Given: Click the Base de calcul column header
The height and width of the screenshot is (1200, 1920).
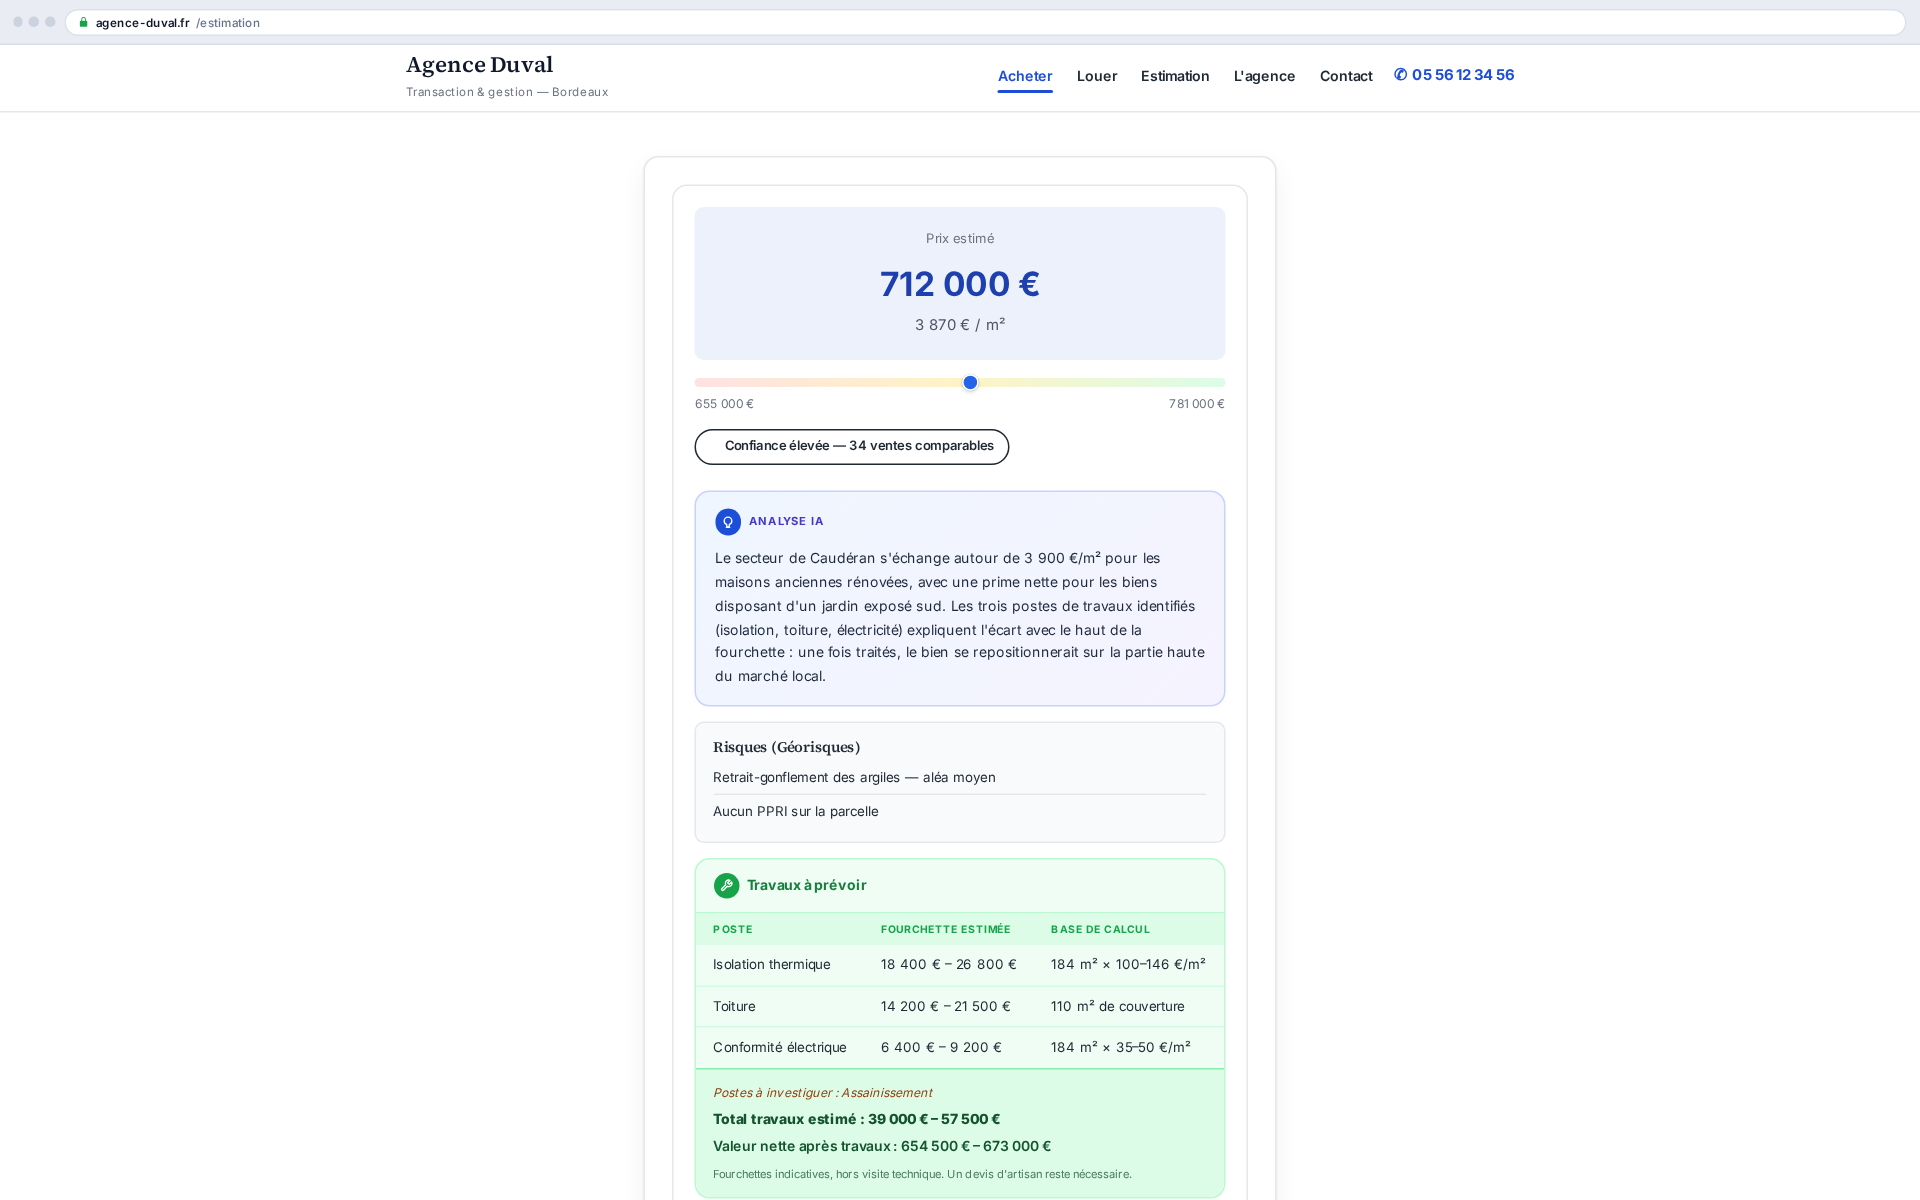Looking at the screenshot, I should (1101, 930).
